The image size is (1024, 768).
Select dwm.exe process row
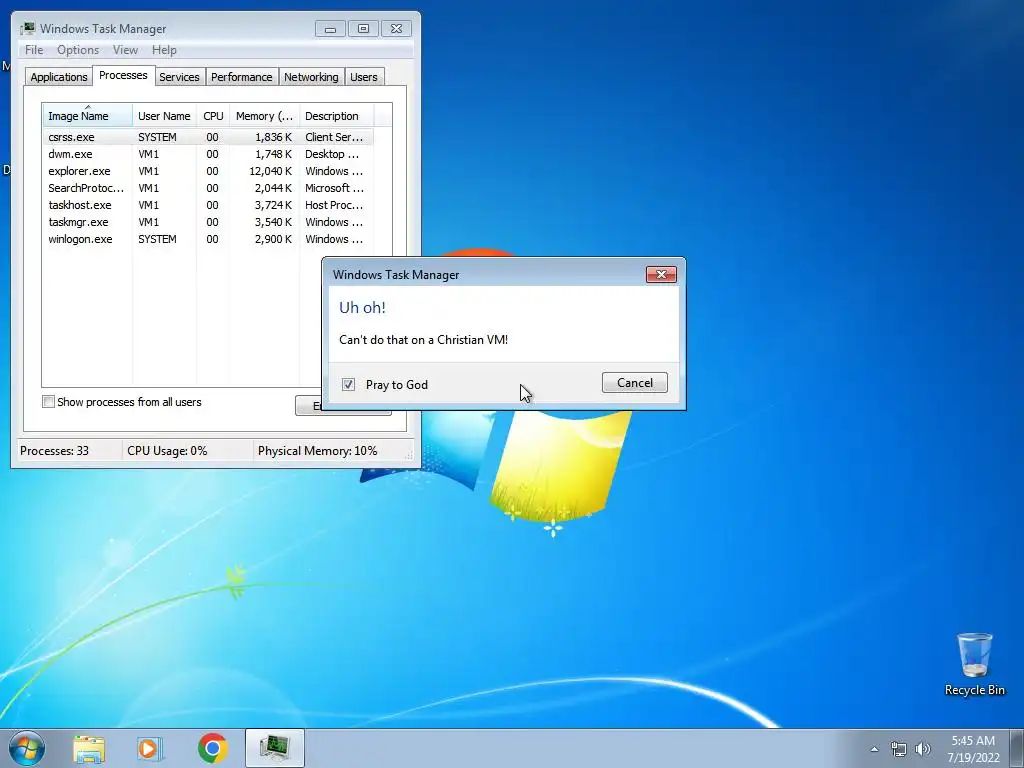(x=208, y=154)
